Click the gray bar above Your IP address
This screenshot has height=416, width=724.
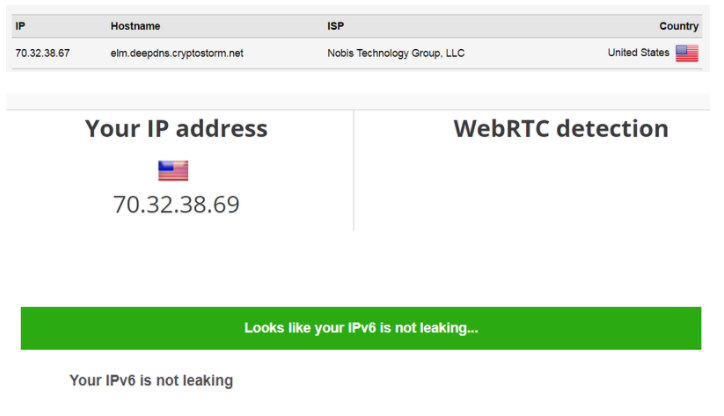pyautogui.click(x=358, y=102)
